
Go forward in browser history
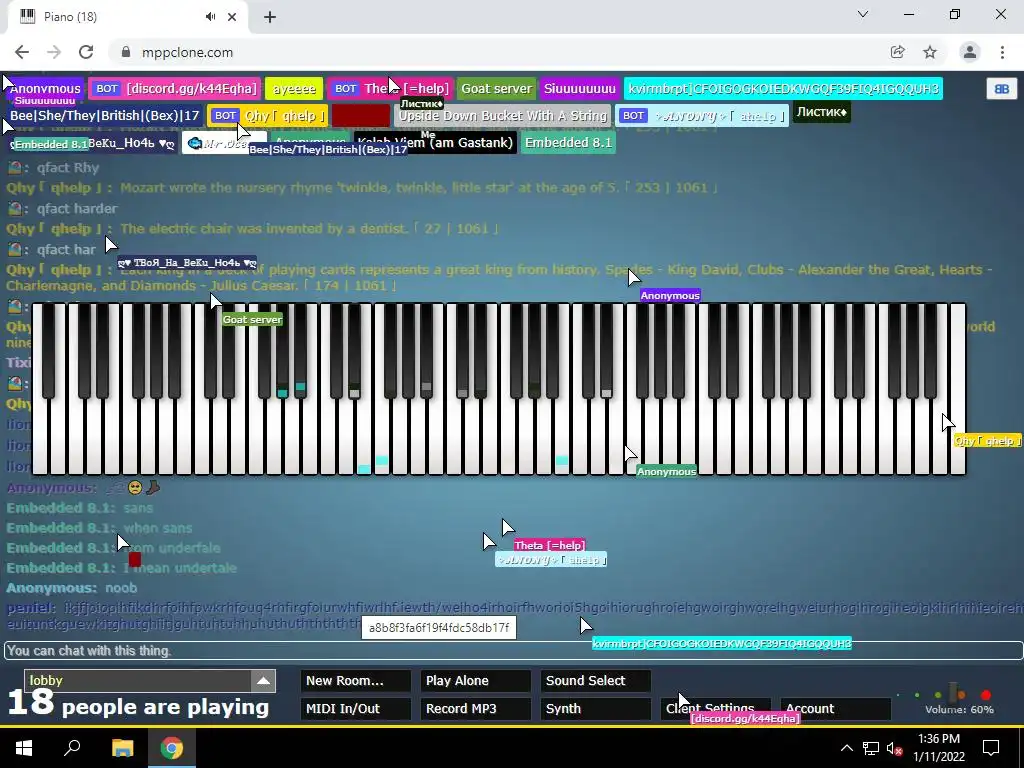tap(54, 52)
